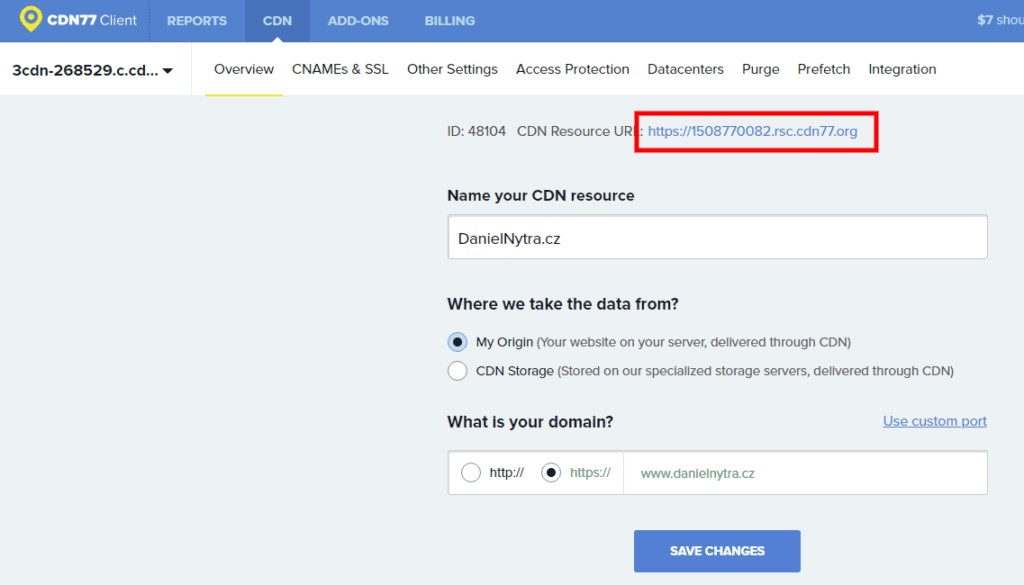Expand the 3cdn-268529 resource dropdown
1024x585 pixels.
93,70
